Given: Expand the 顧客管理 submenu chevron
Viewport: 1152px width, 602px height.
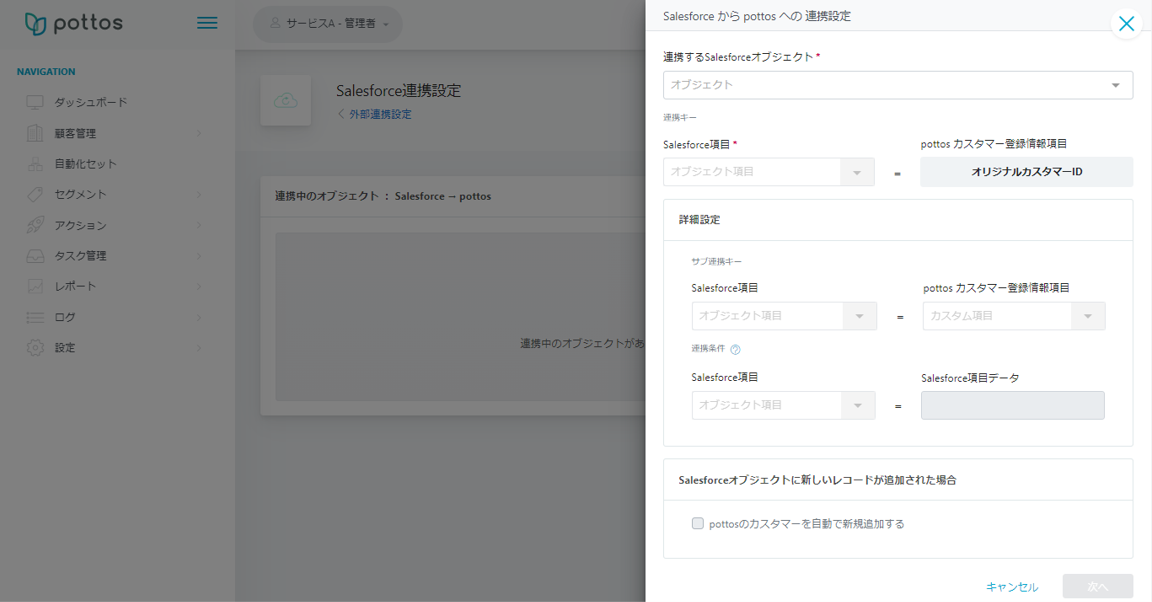Looking at the screenshot, I should point(199,133).
